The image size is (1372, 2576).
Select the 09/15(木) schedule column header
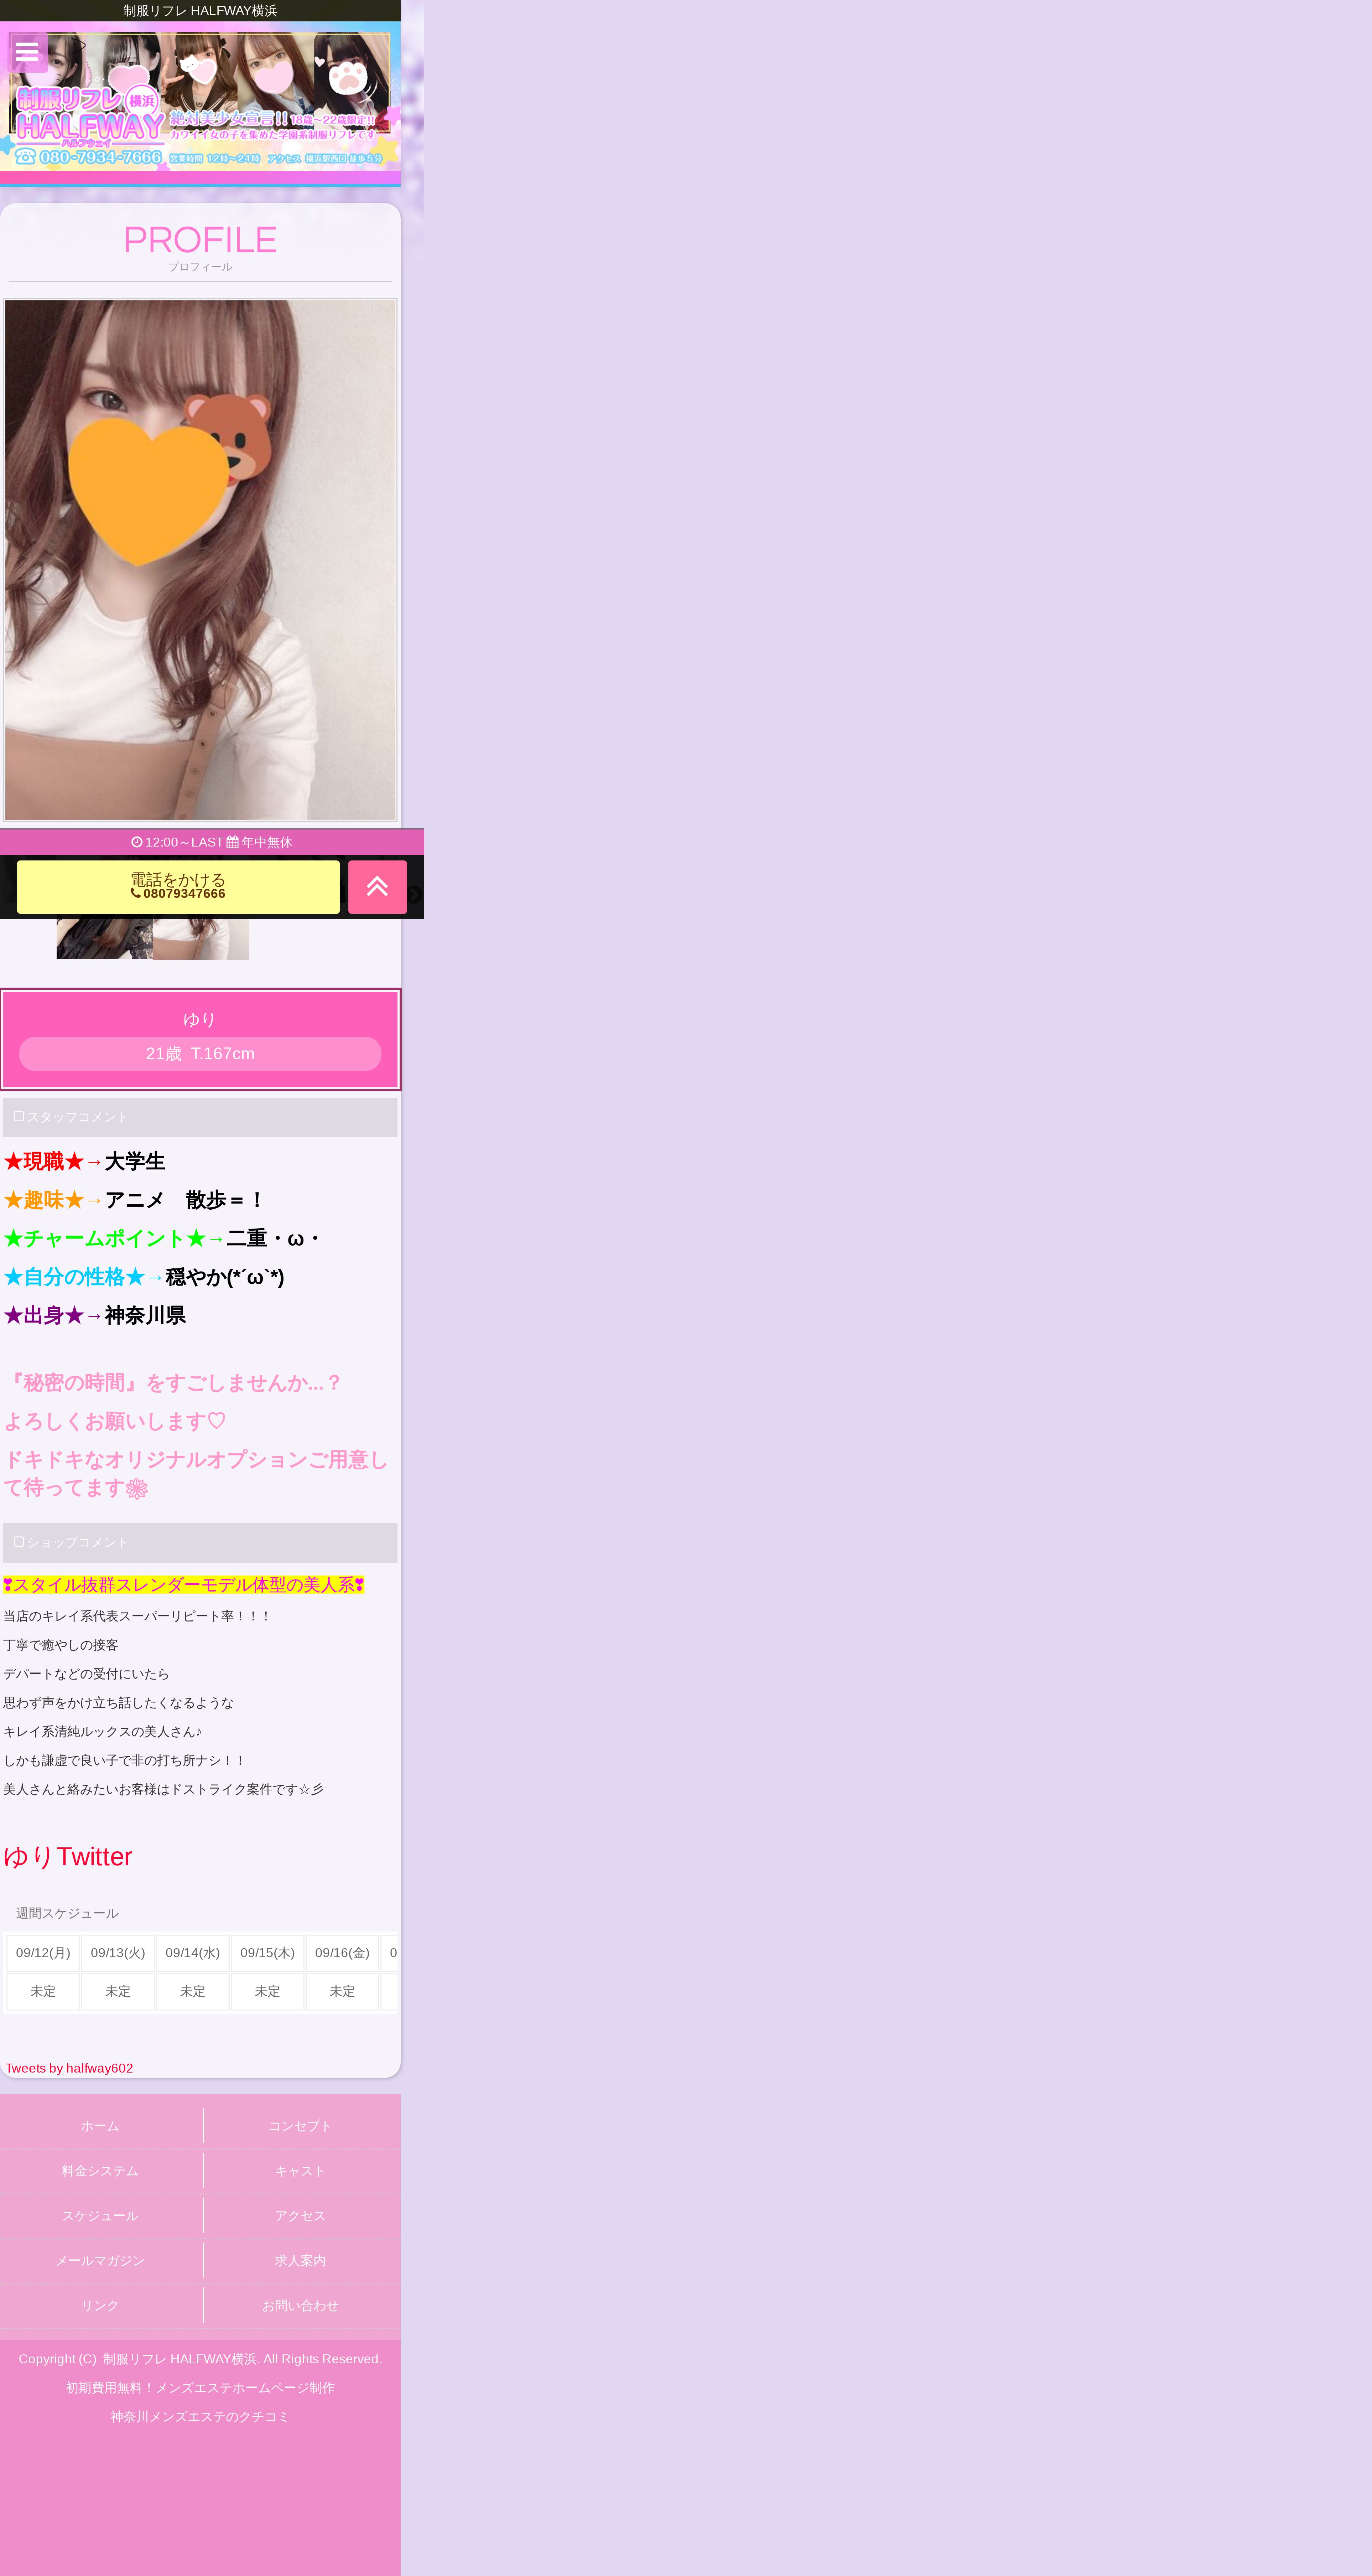(268, 1953)
